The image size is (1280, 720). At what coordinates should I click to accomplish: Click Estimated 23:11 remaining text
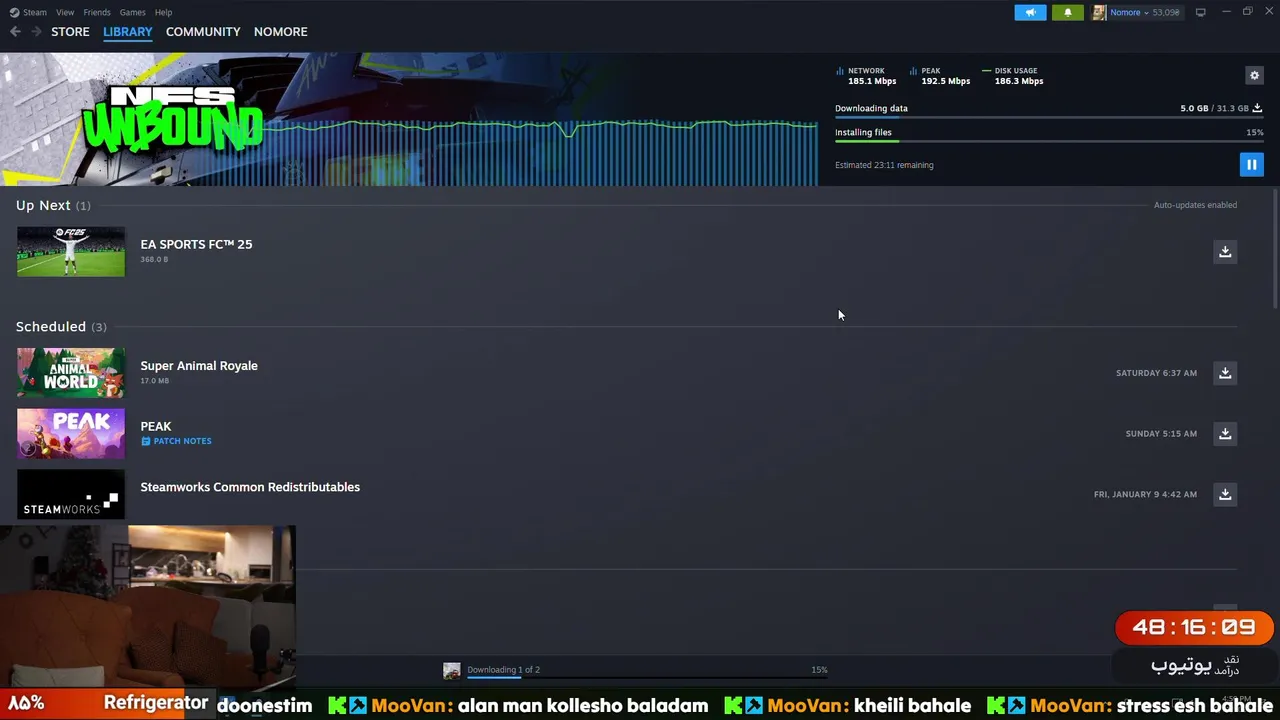[884, 165]
